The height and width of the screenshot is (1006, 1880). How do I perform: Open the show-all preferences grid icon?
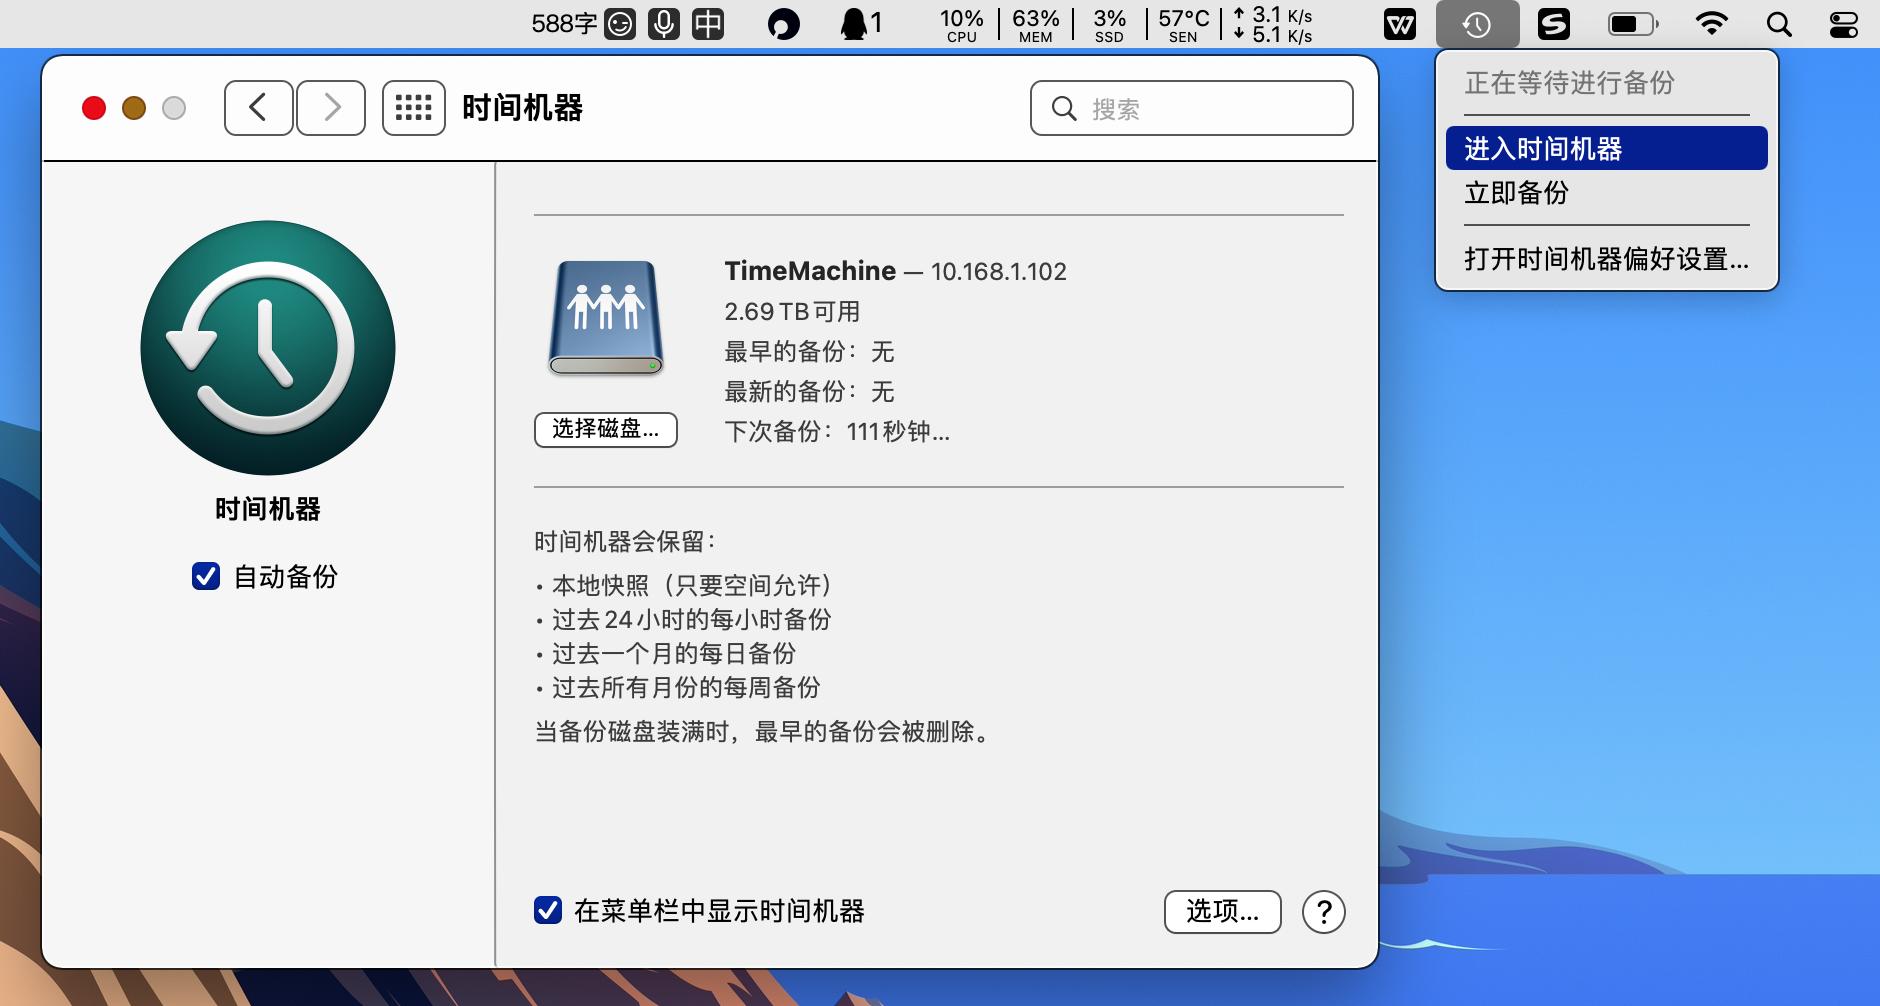click(413, 107)
